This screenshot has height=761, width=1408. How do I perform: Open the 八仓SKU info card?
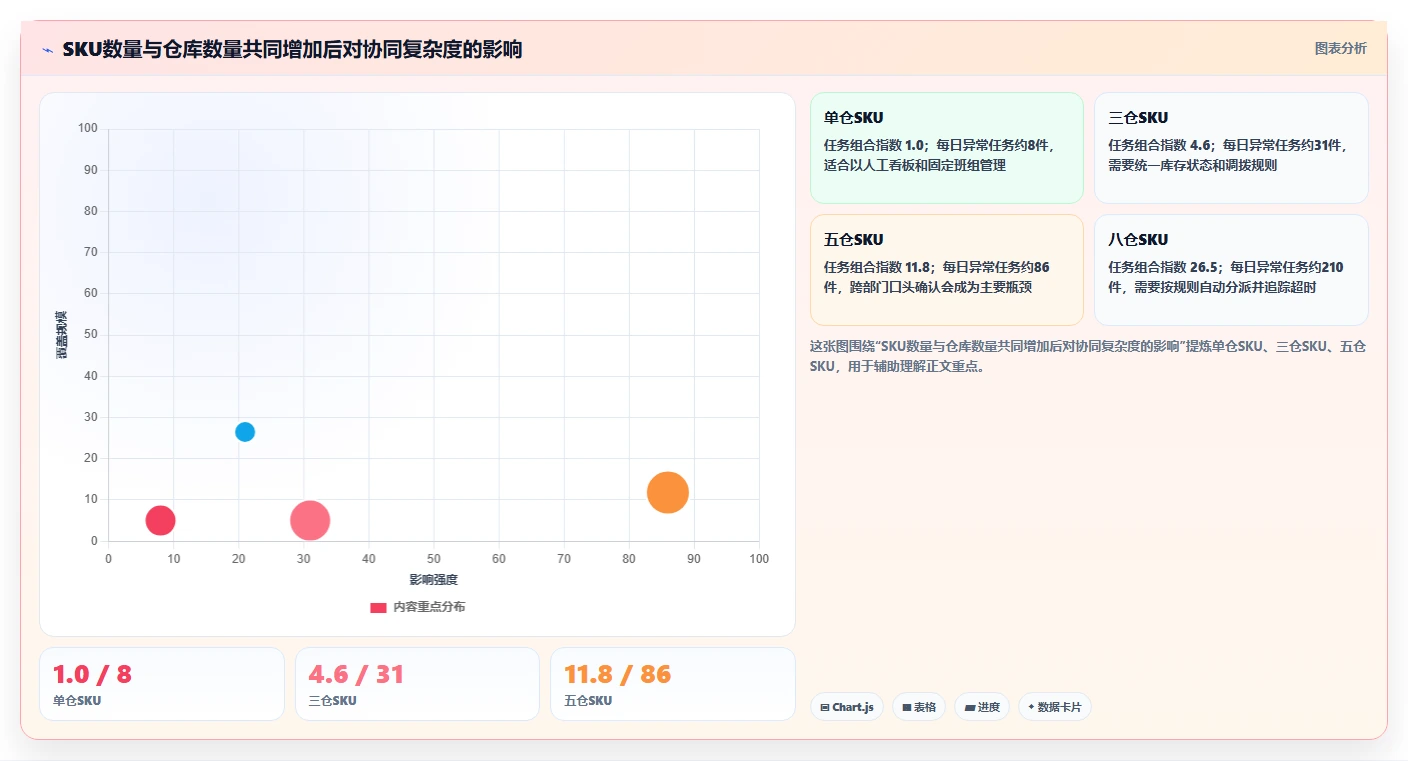[x=1231, y=270]
